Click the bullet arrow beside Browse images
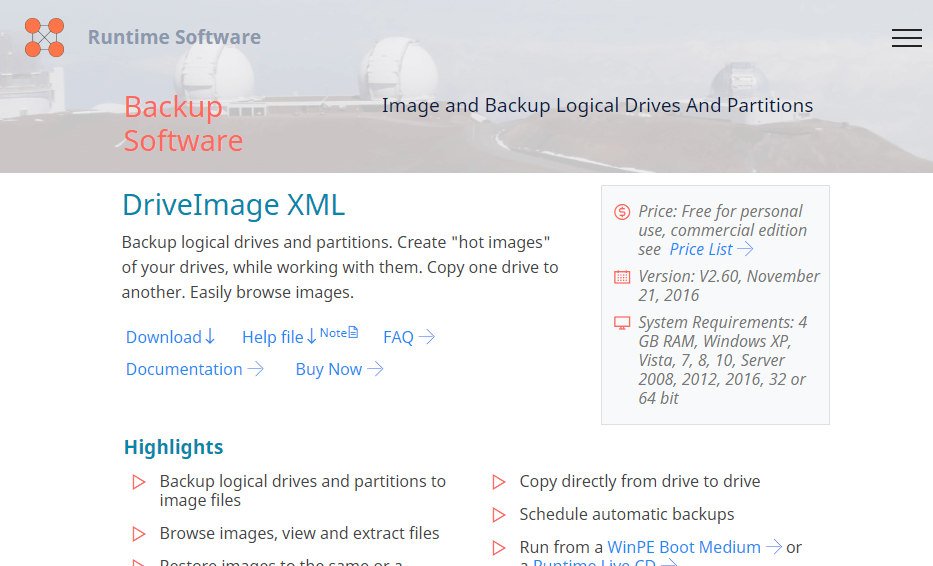The image size is (933, 566). click(x=139, y=534)
